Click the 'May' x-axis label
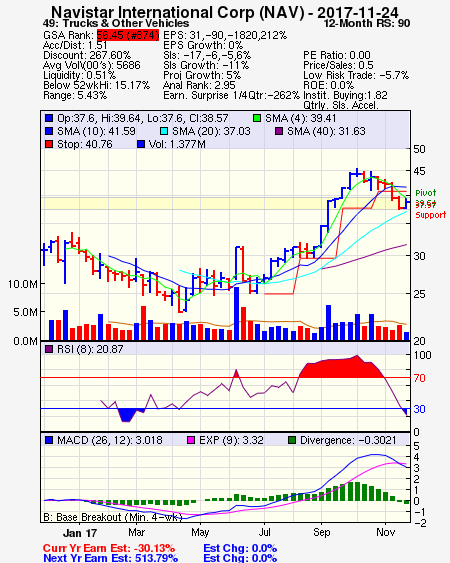 (200, 532)
